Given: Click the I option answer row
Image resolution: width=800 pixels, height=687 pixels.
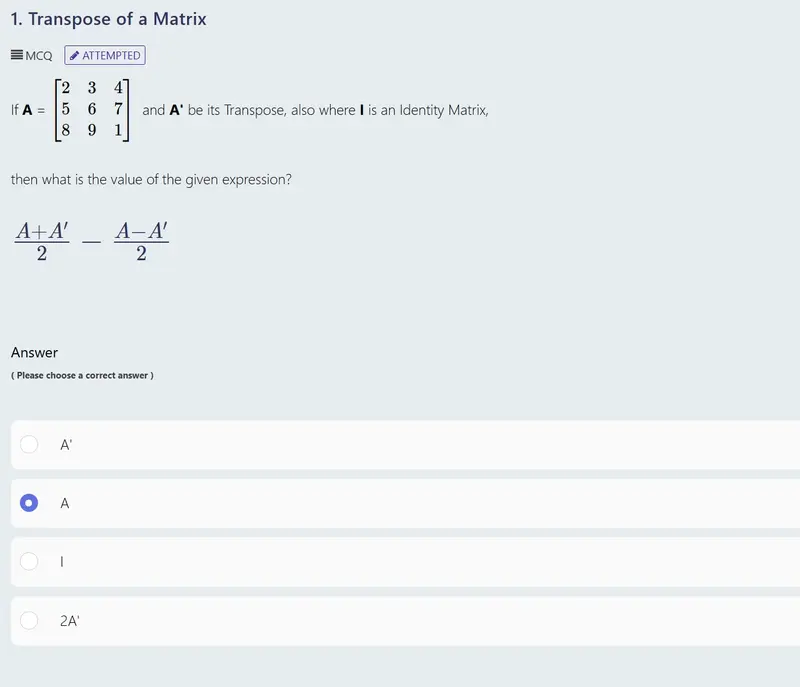Looking at the screenshot, I should pos(406,562).
